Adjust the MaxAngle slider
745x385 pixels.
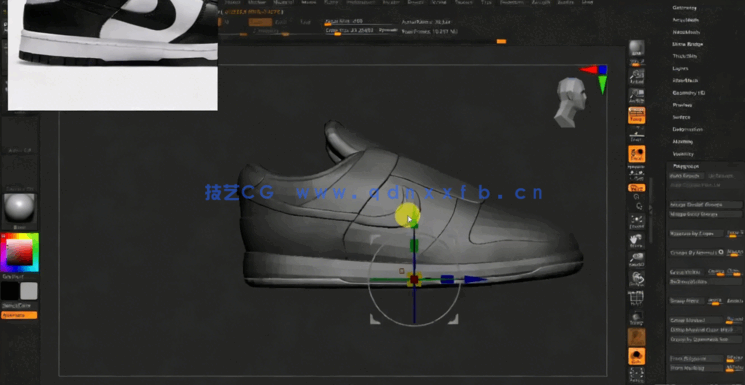point(734,252)
